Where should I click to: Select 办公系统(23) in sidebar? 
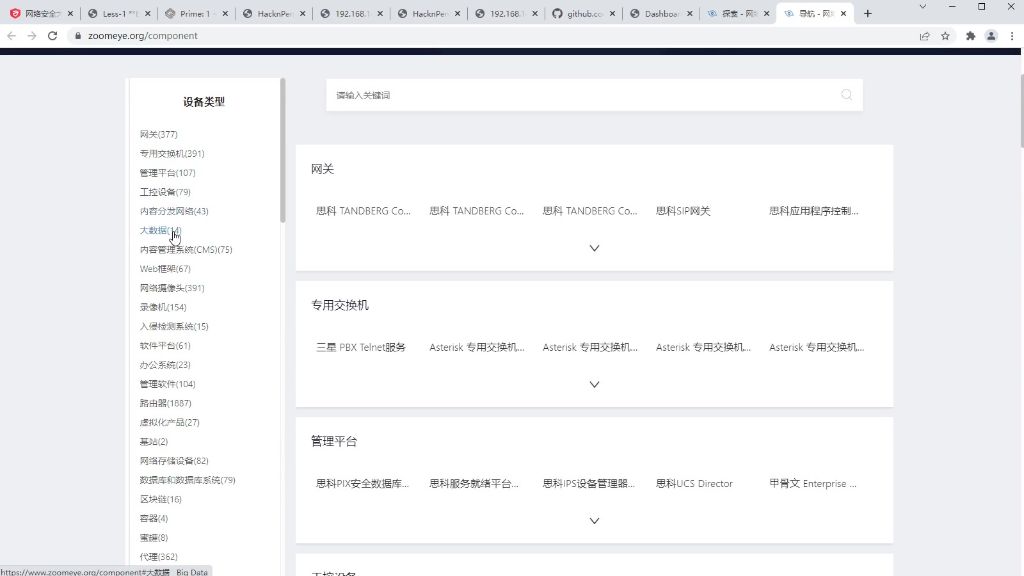pos(165,365)
